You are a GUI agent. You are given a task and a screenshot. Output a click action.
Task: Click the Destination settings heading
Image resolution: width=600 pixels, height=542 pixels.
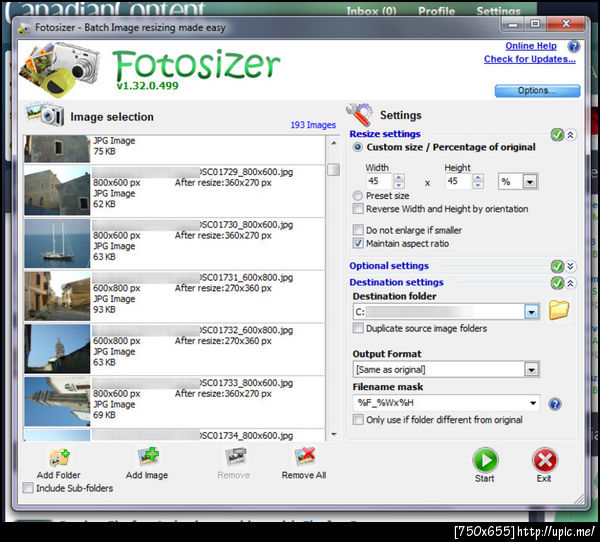396,282
